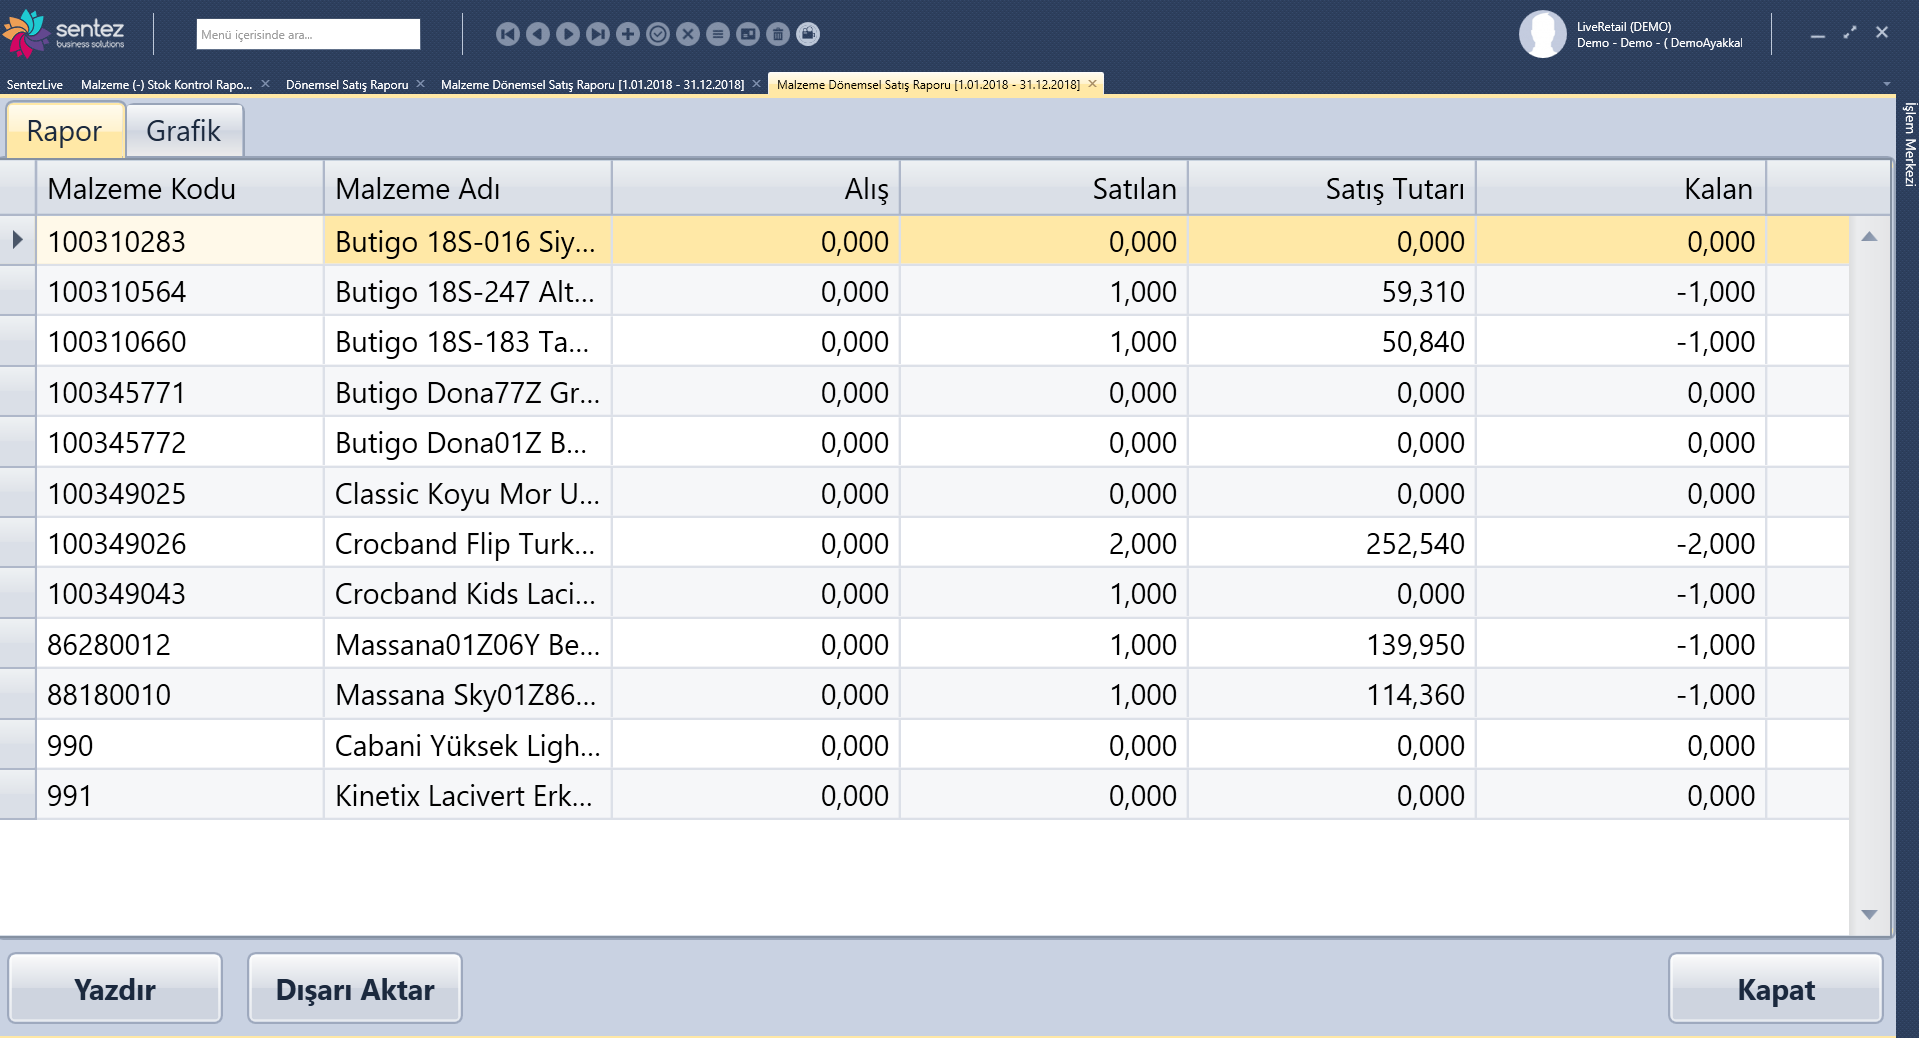This screenshot has height=1038, width=1919.
Task: Click the next record arrow icon
Action: pyautogui.click(x=567, y=35)
